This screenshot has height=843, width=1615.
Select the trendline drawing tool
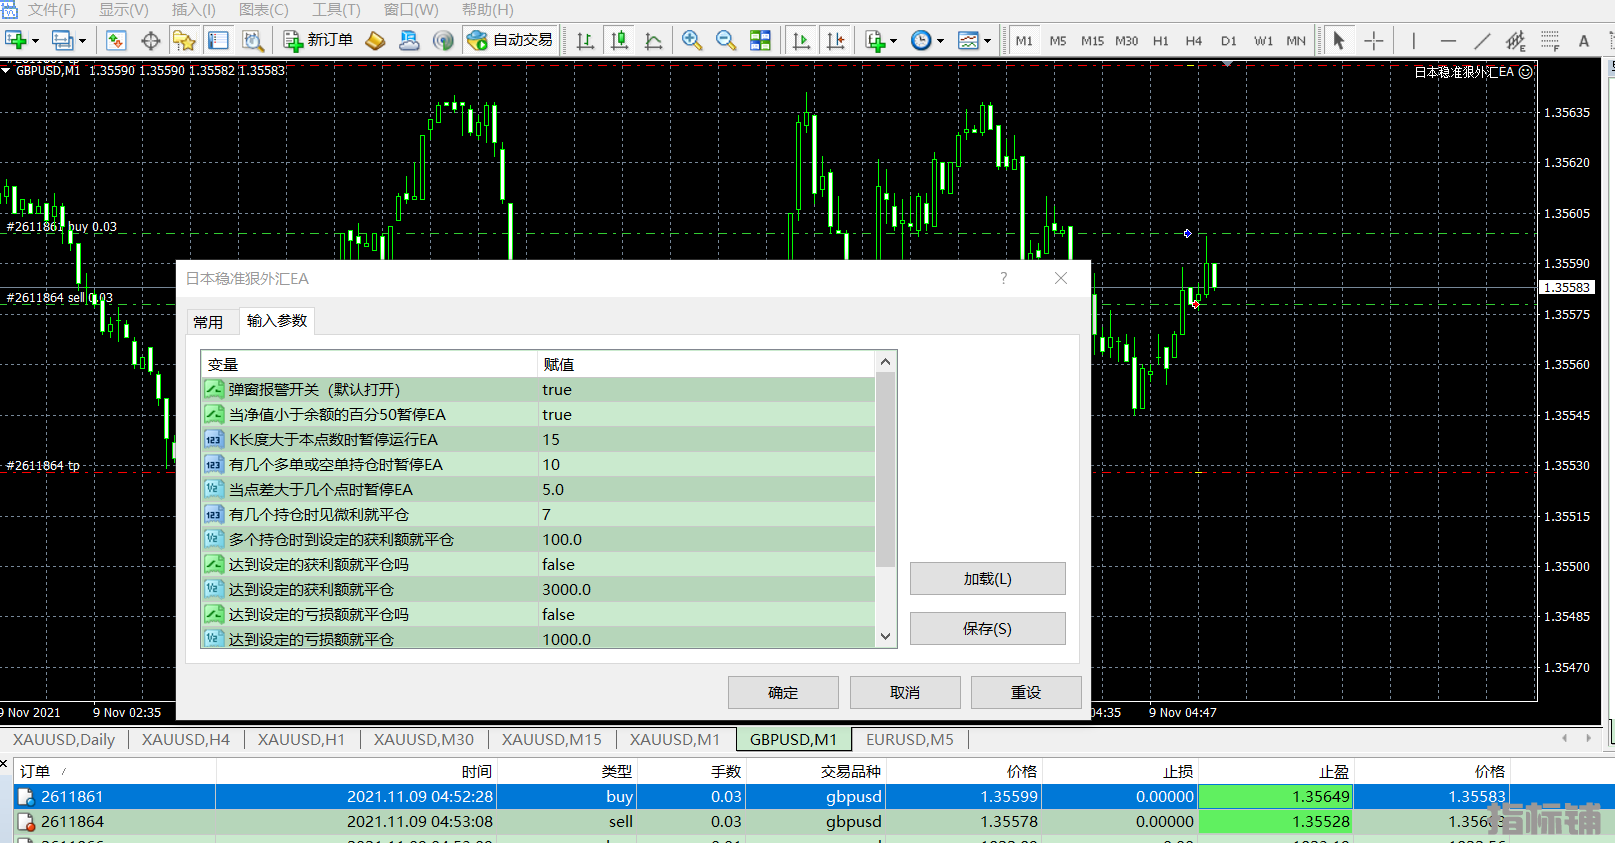click(1482, 40)
